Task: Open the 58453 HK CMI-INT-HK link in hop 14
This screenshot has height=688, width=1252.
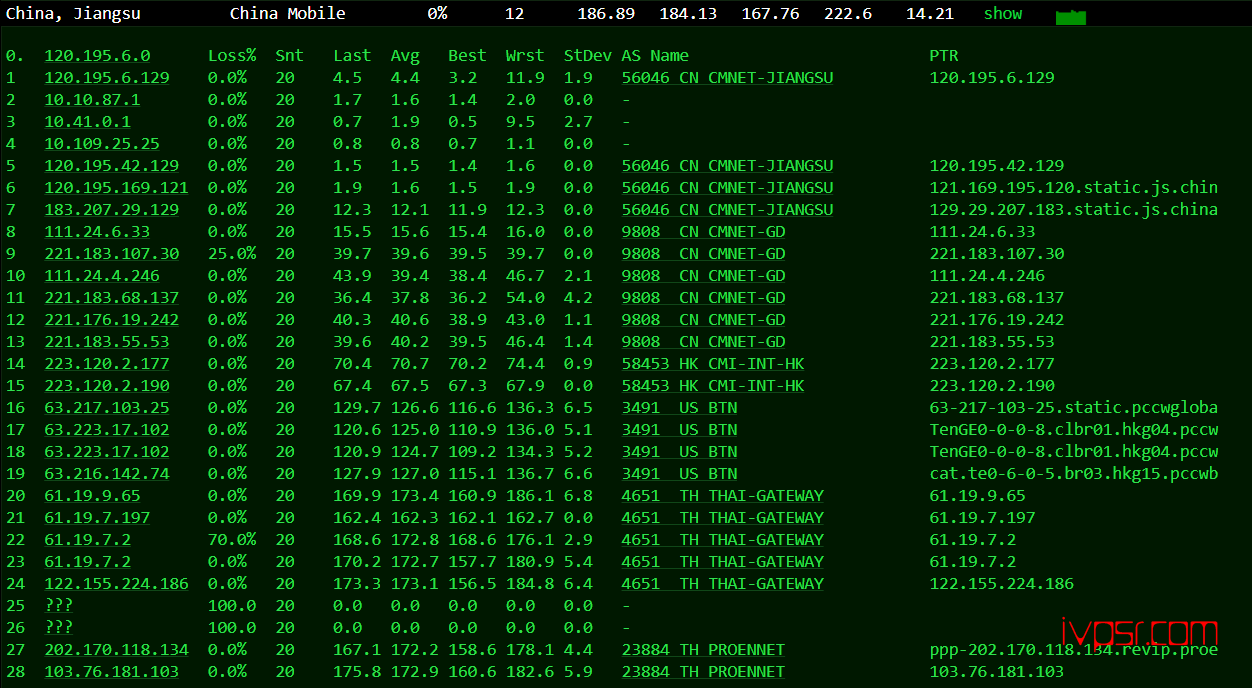Action: (x=713, y=364)
